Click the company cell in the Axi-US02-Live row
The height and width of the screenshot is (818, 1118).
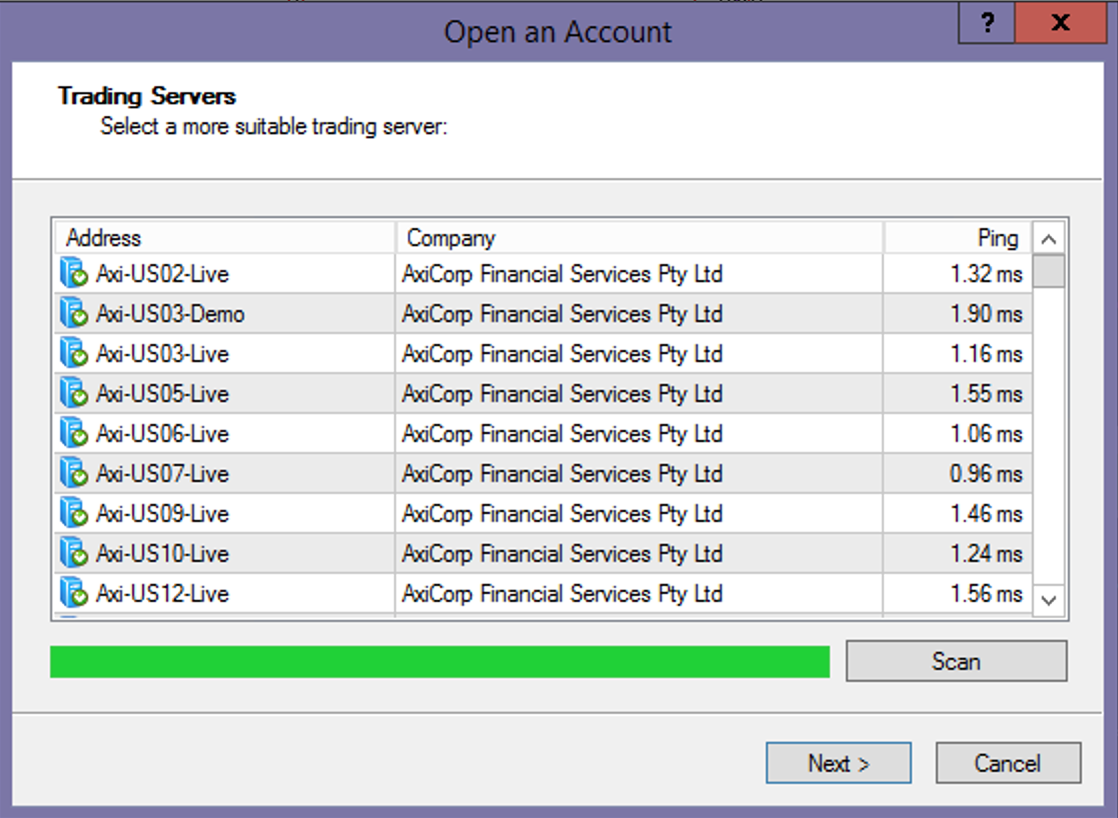[x=640, y=274]
